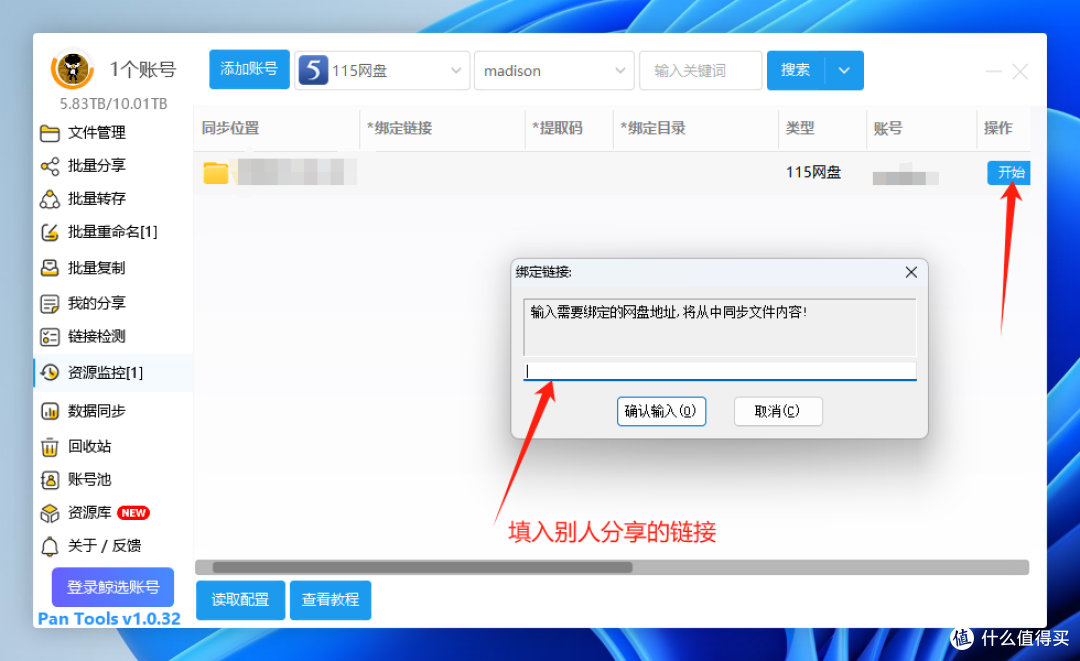Click the 115网盘 cell in type column
This screenshot has width=1080, height=661.
(813, 172)
